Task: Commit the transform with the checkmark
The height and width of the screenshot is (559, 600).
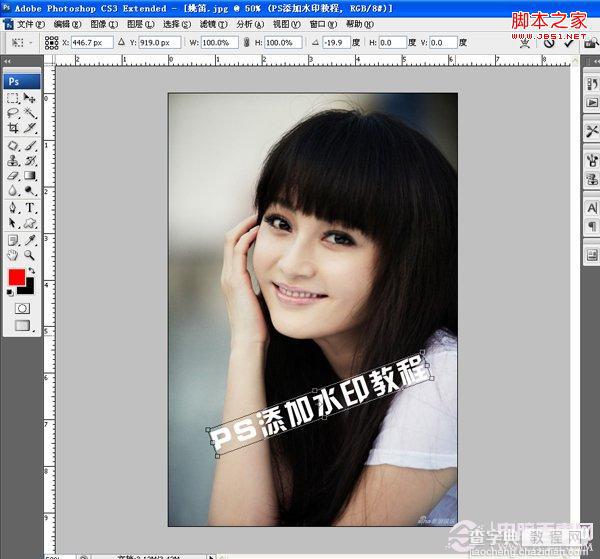Action: (x=569, y=43)
